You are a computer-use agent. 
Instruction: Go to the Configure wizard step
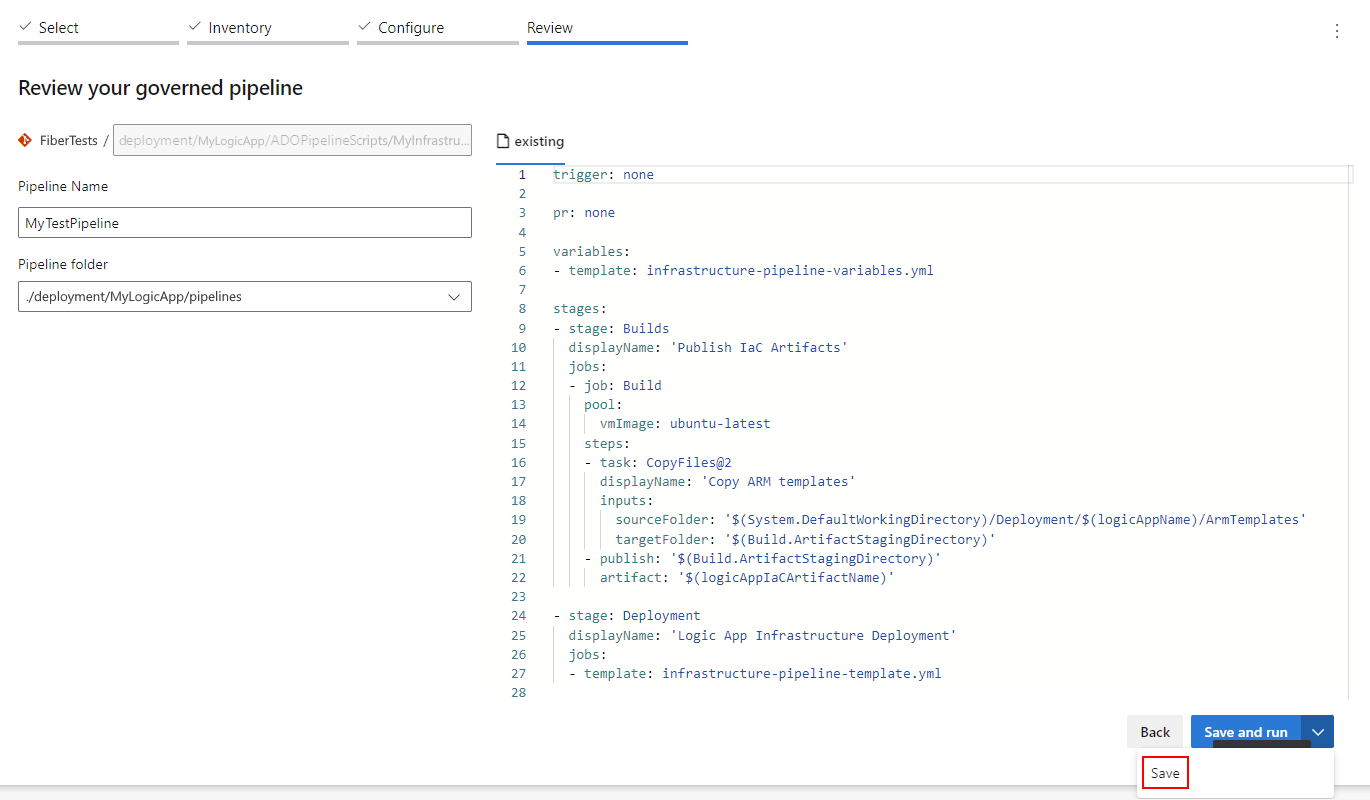(438, 30)
